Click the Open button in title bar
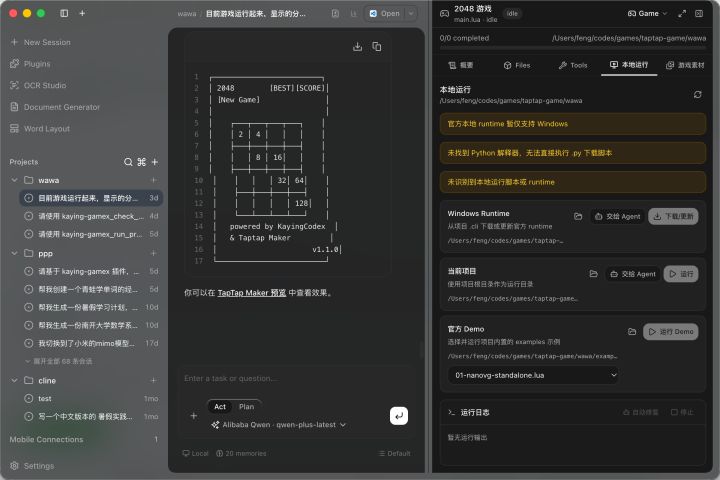Image resolution: width=720 pixels, height=480 pixels. pos(385,14)
